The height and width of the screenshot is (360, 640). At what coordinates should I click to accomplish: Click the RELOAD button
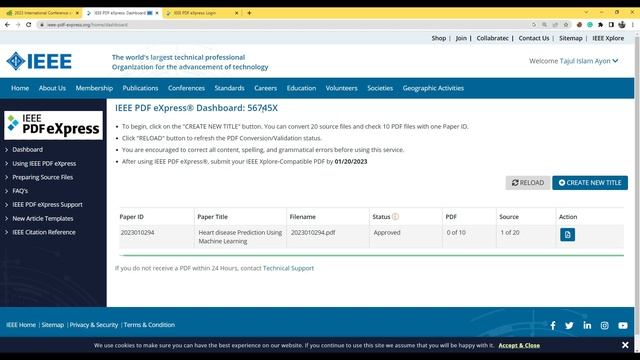click(528, 183)
